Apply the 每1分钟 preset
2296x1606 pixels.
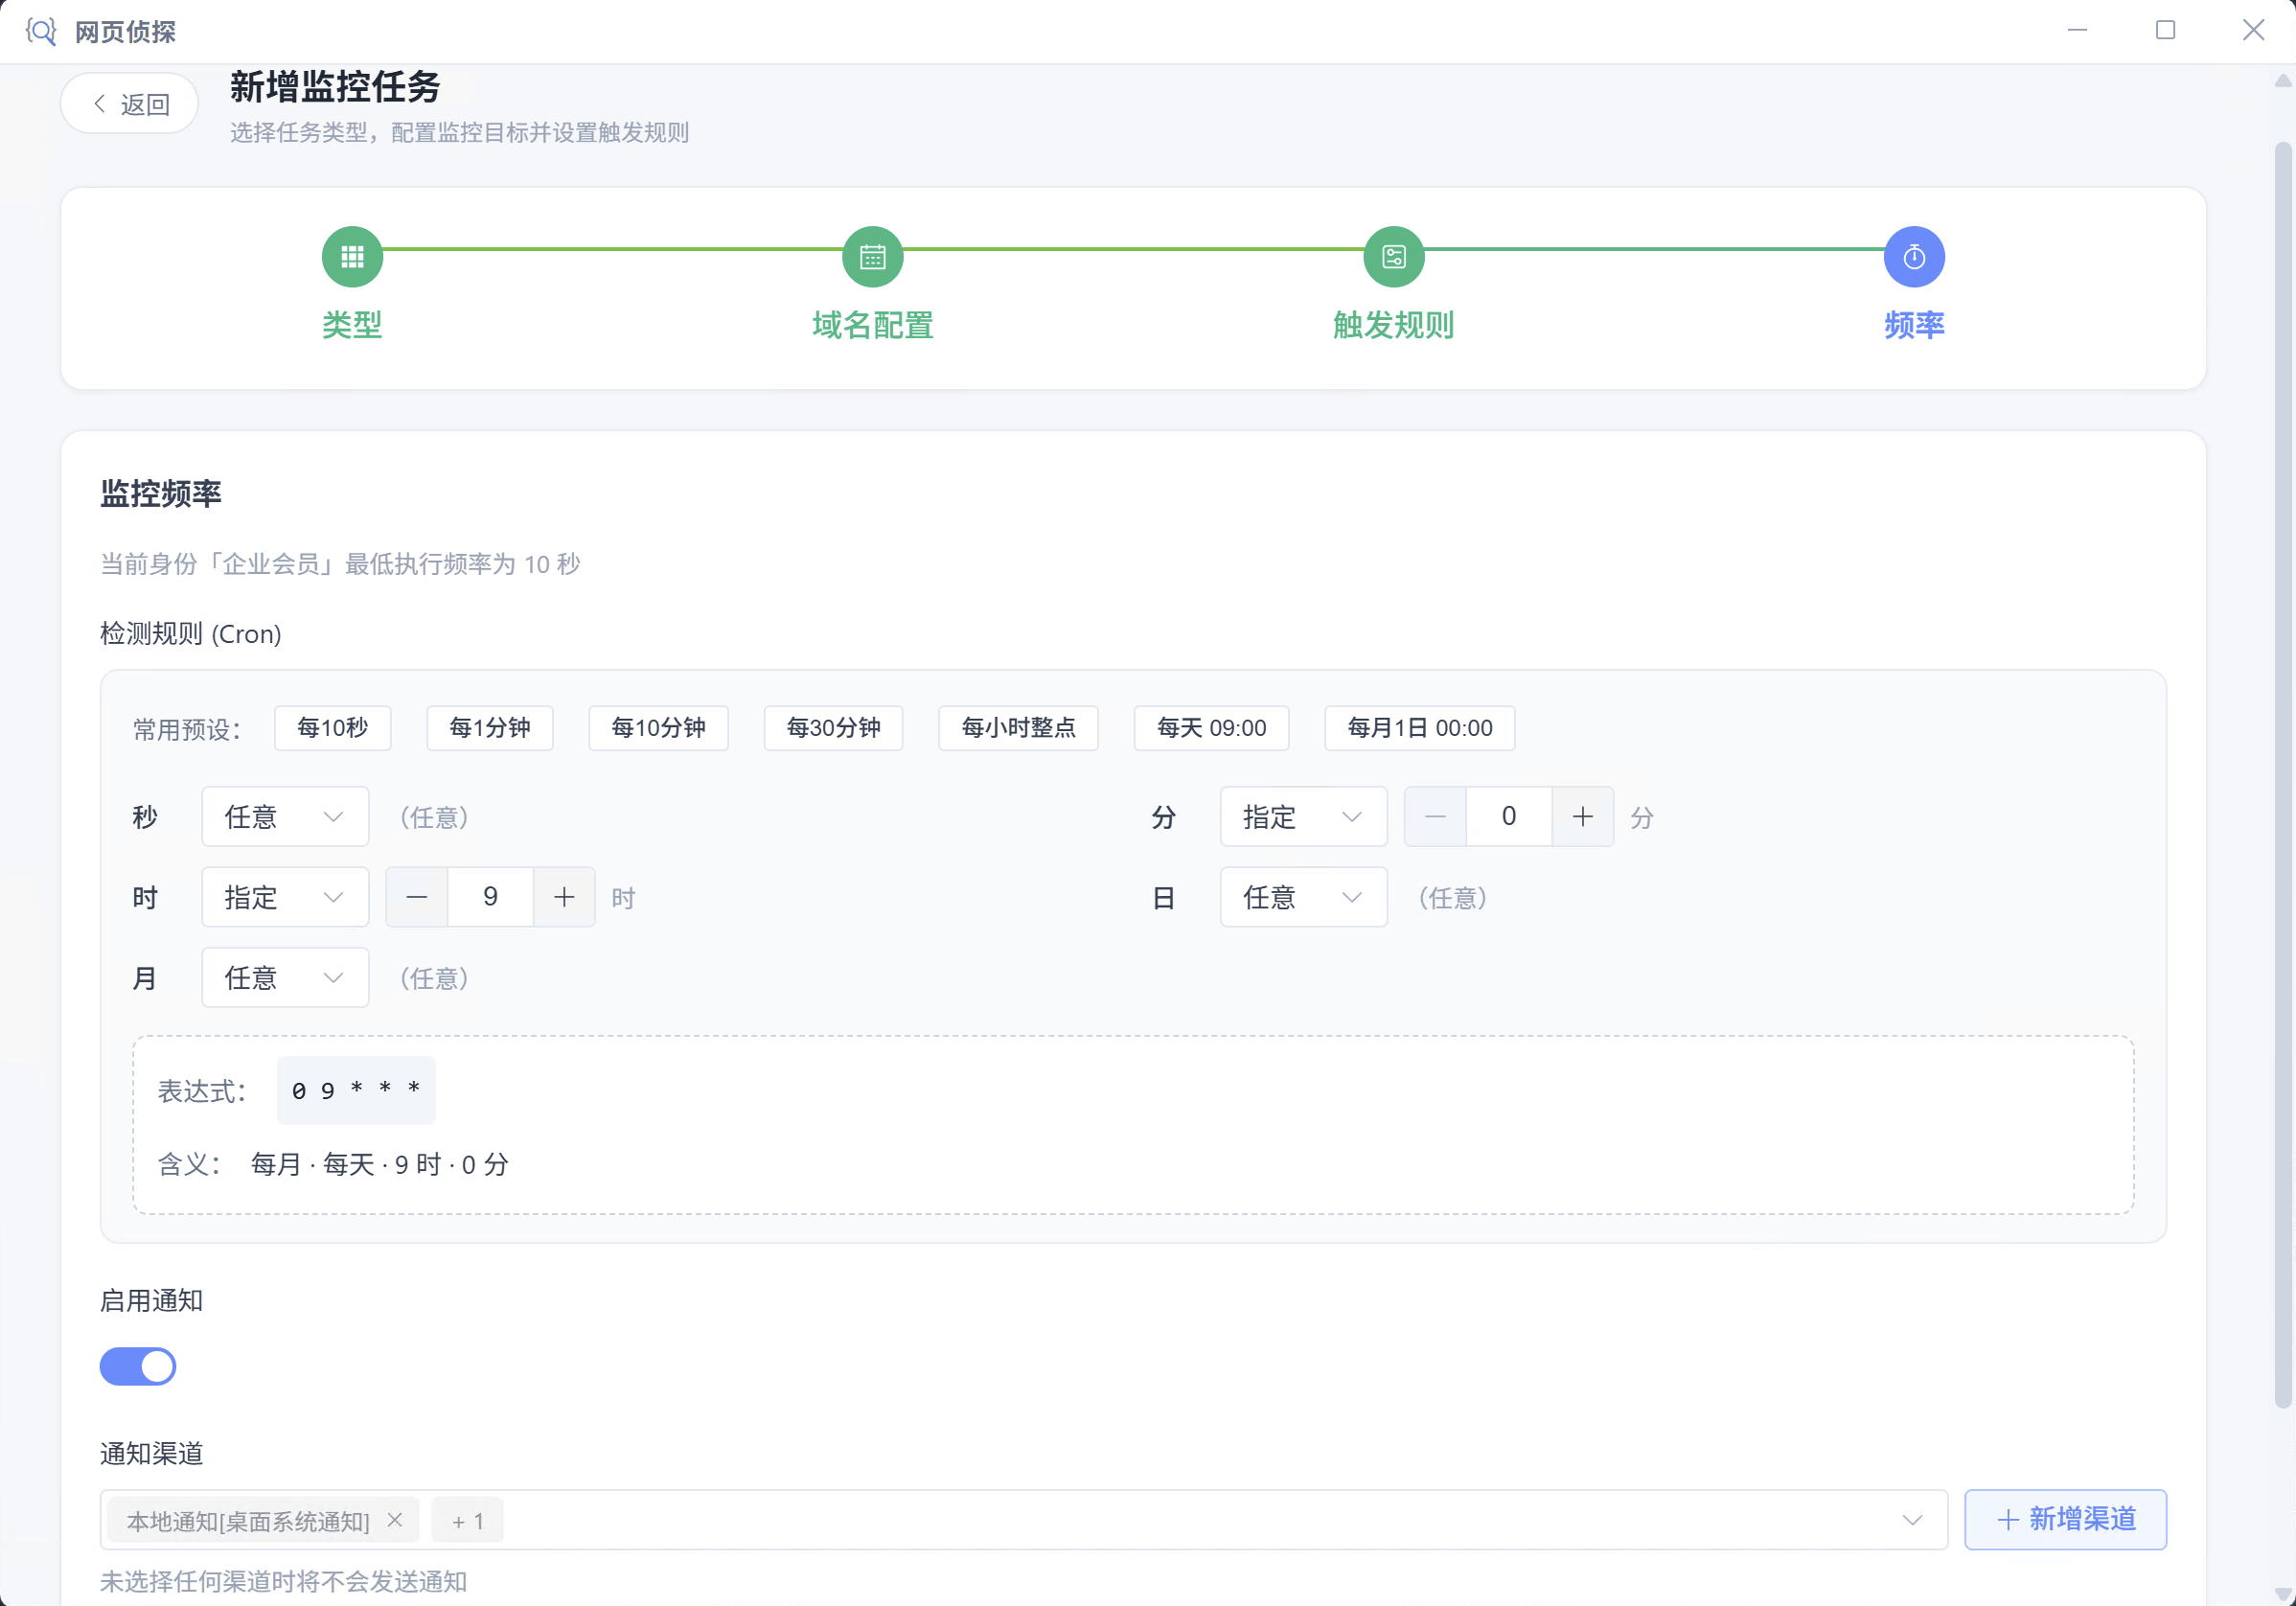pyautogui.click(x=490, y=728)
